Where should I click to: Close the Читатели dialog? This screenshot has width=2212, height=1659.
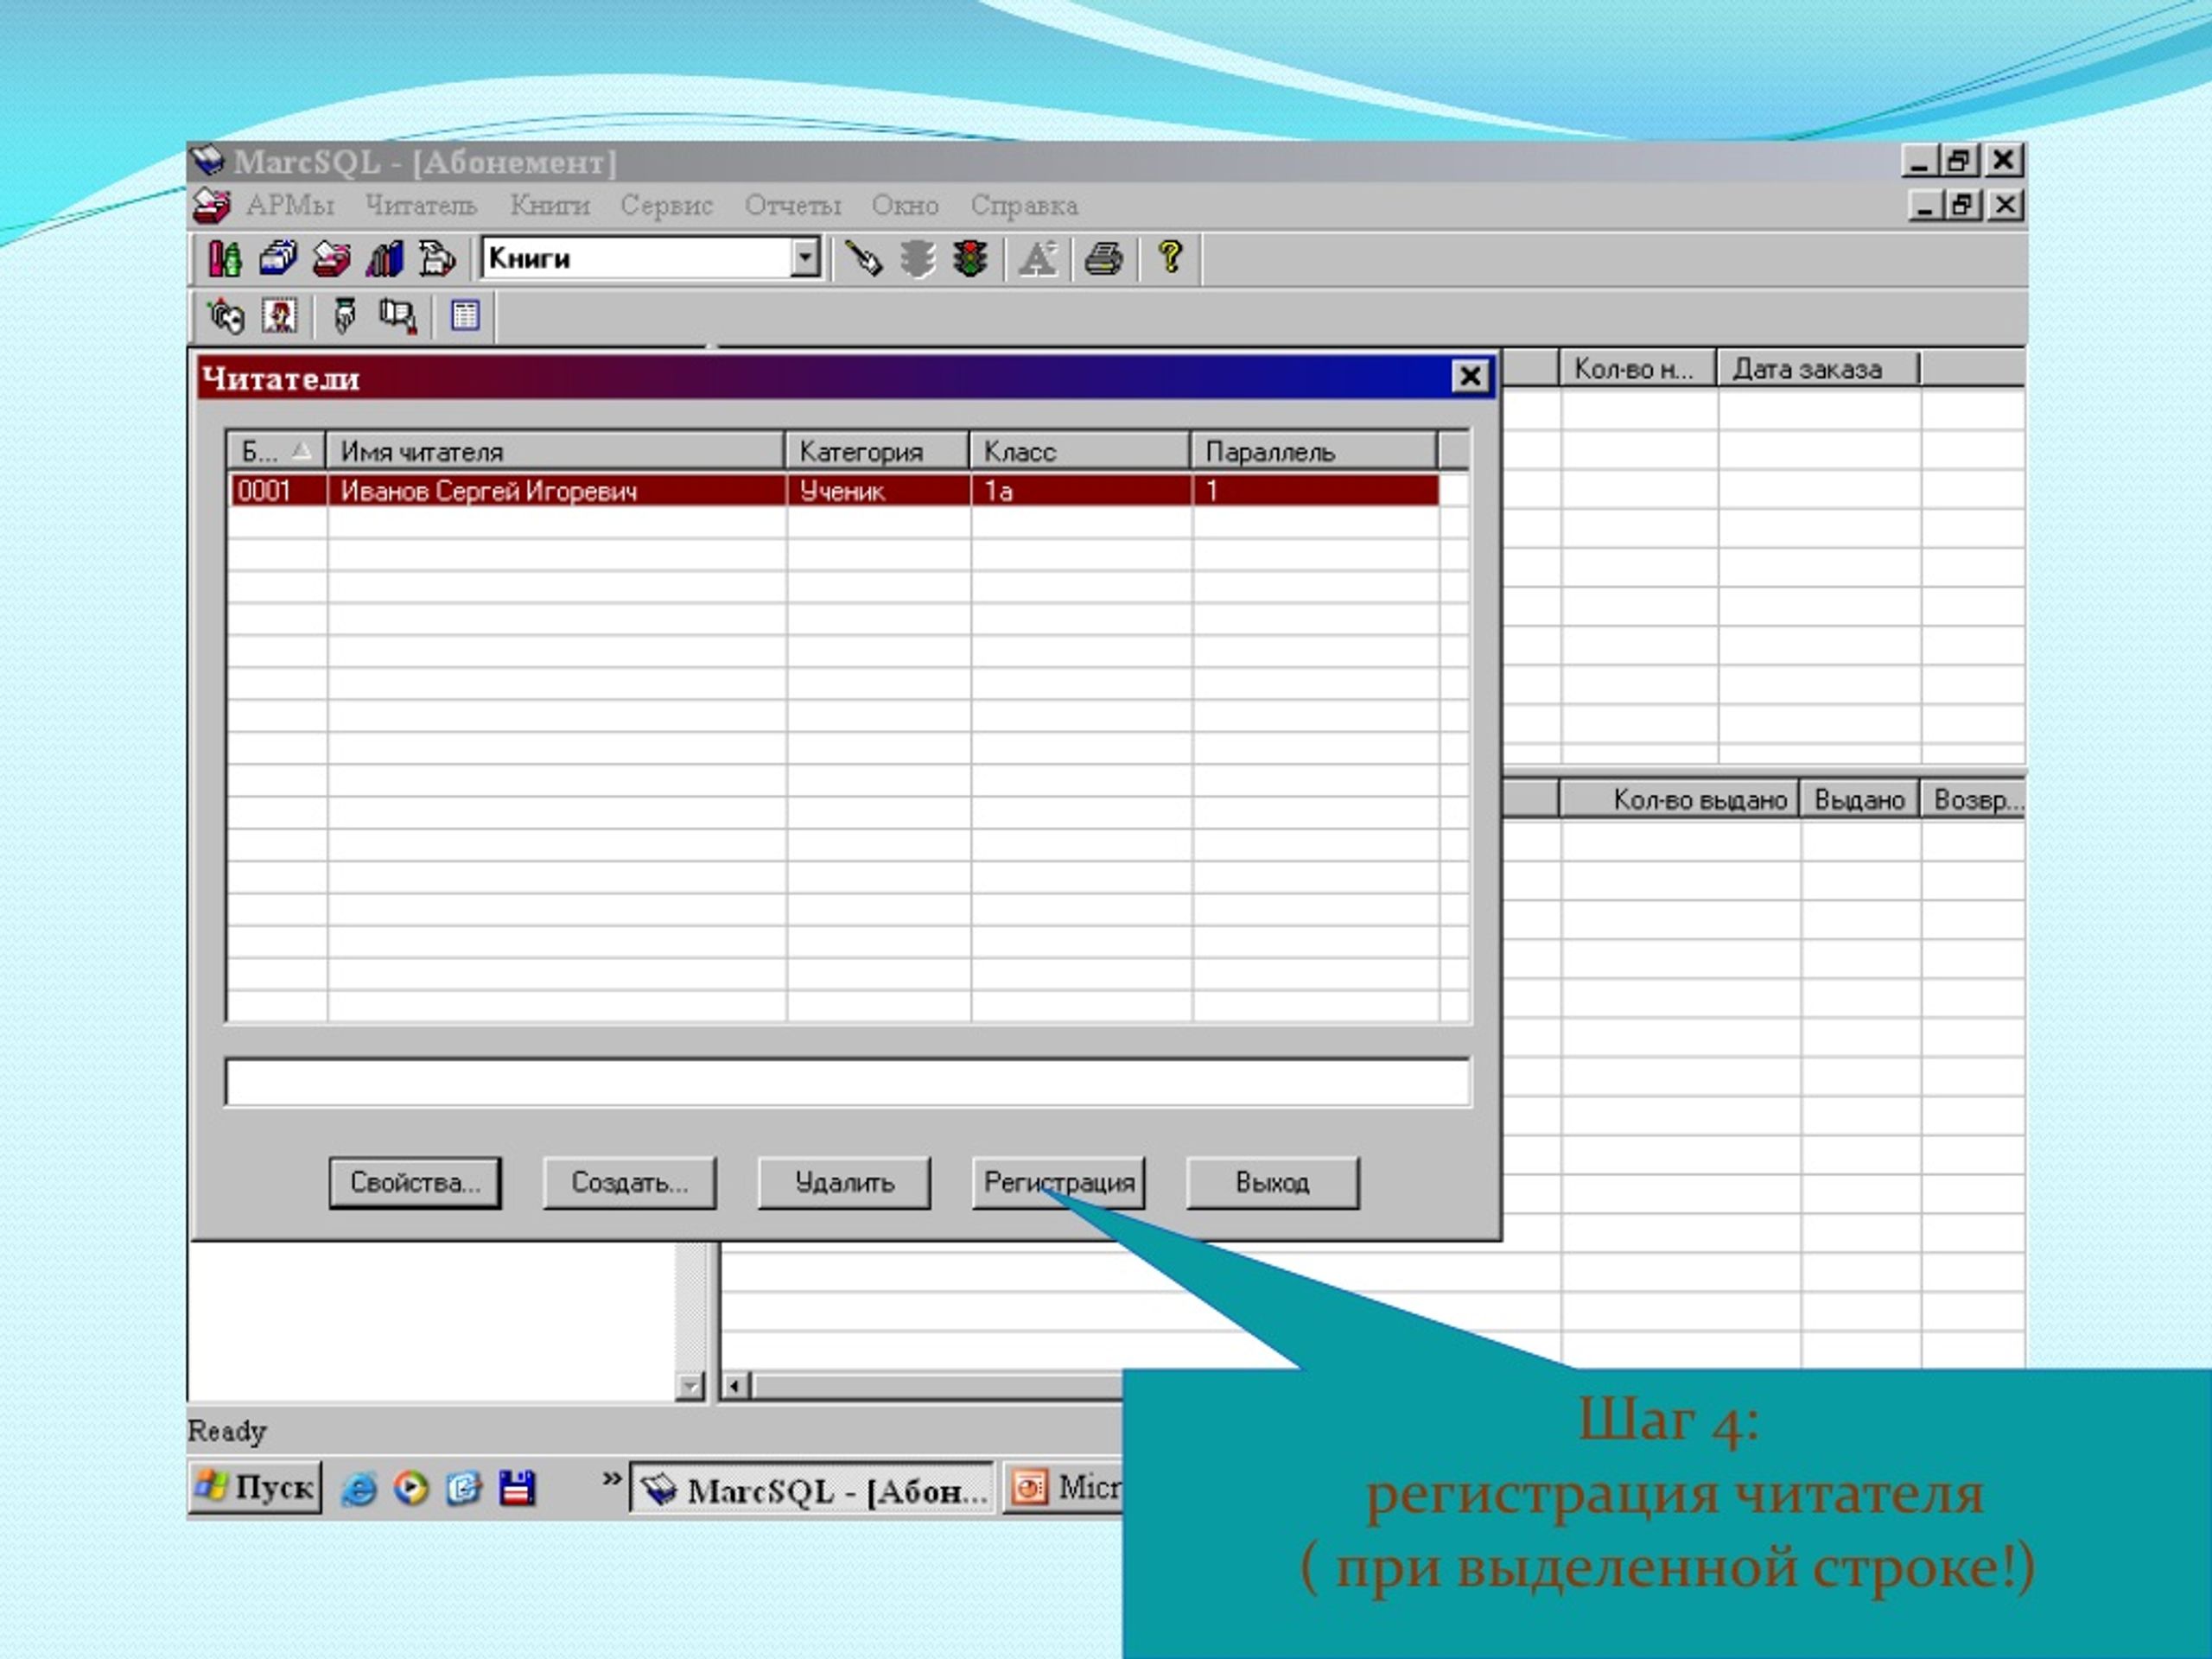pyautogui.click(x=1470, y=377)
